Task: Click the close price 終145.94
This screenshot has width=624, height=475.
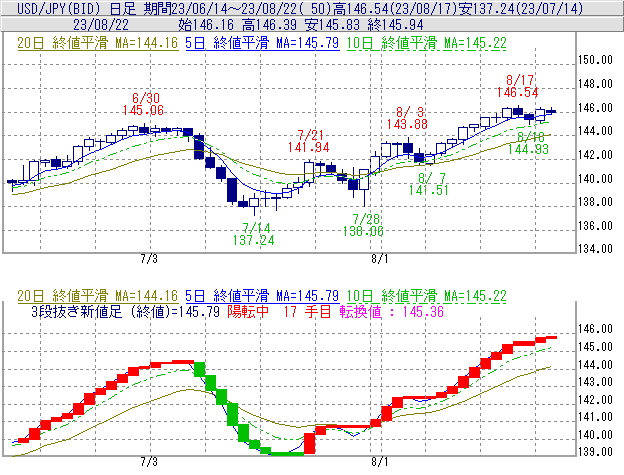Action: coord(396,25)
